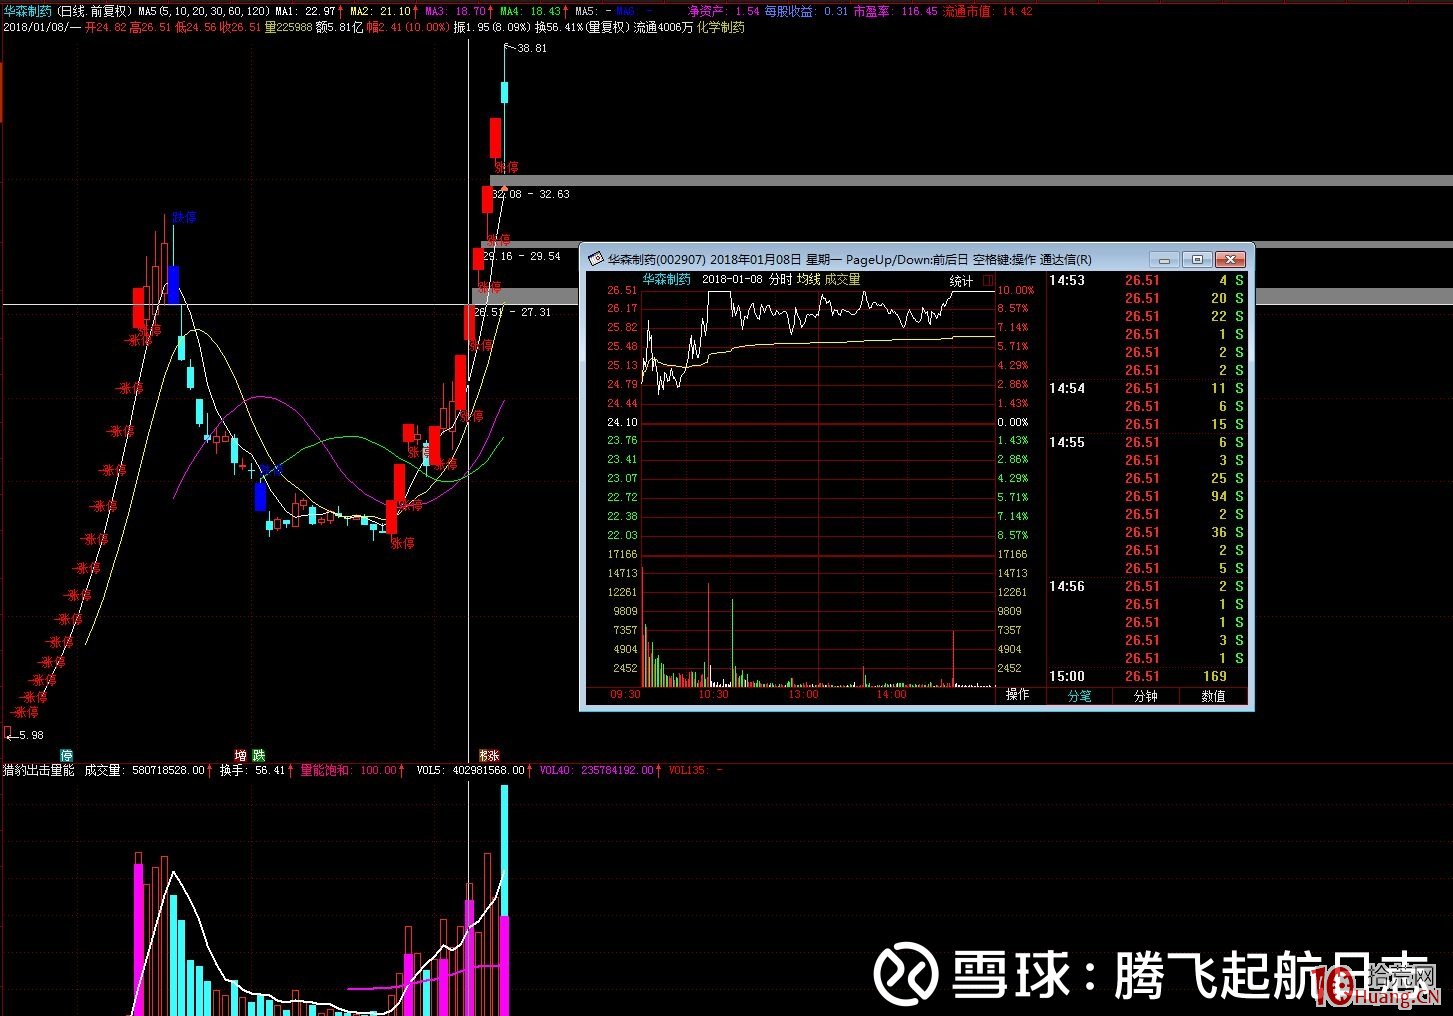Minimize the 华森制药 intraday popup window
Screen dimensions: 1453x1016
click(1165, 259)
